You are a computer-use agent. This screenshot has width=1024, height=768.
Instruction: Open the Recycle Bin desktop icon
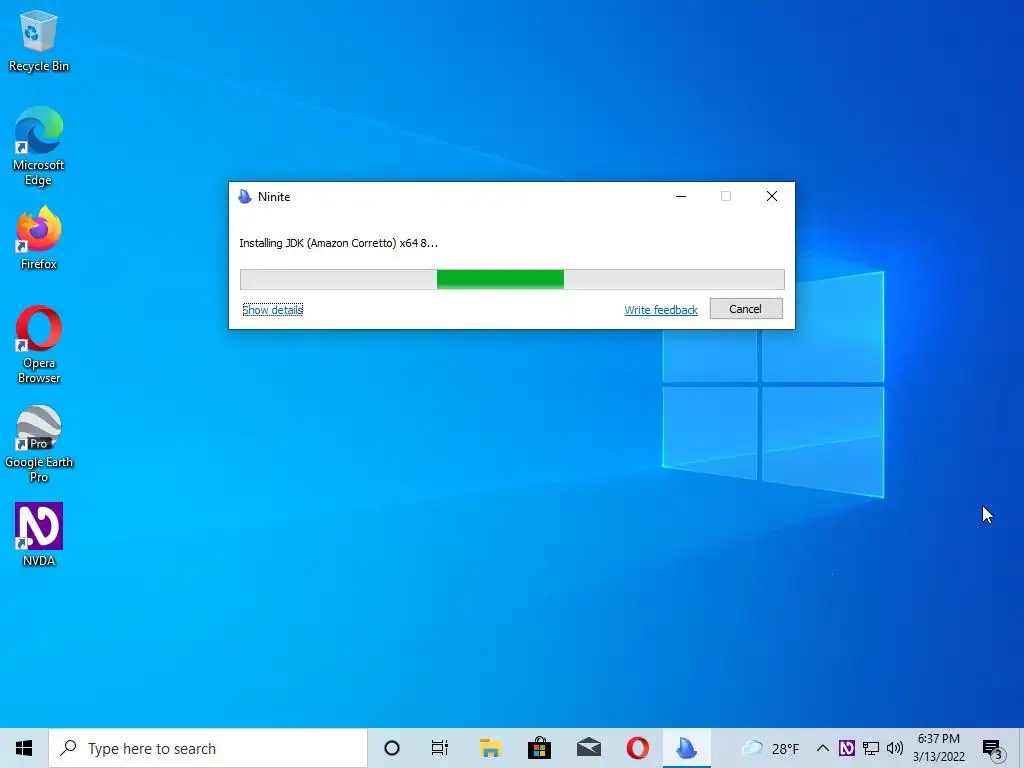[39, 40]
